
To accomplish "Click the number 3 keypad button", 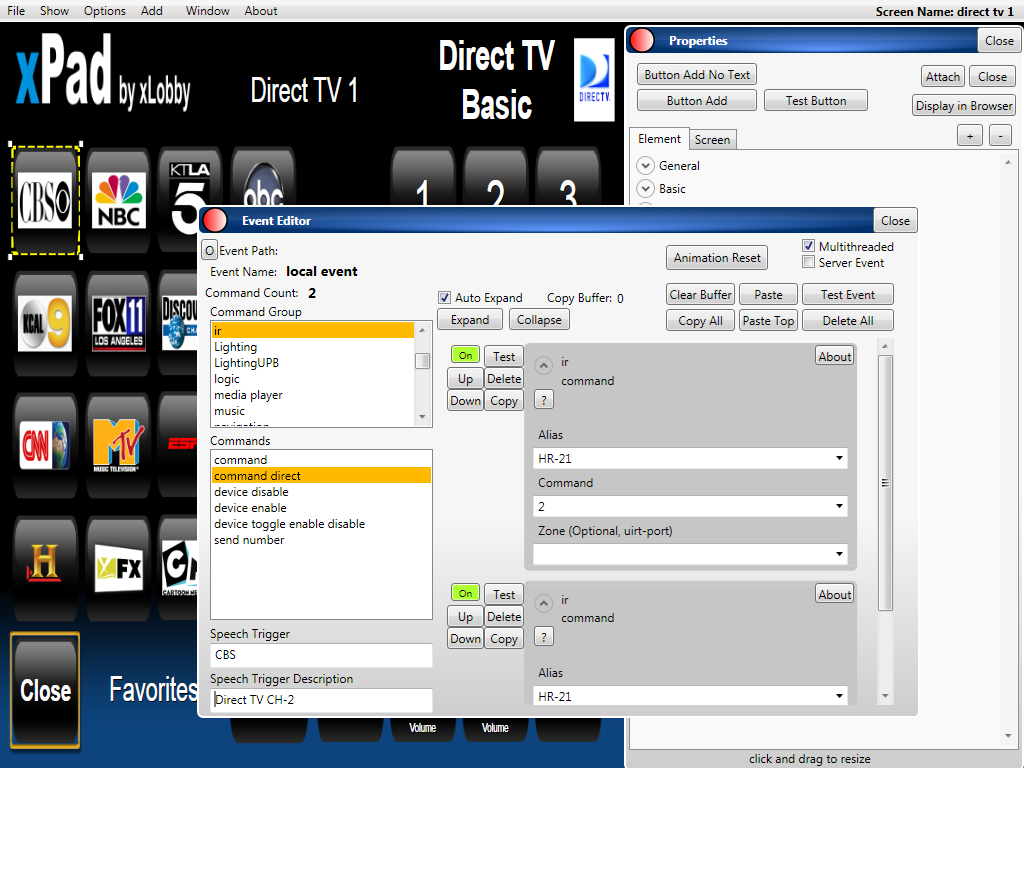I will point(568,178).
